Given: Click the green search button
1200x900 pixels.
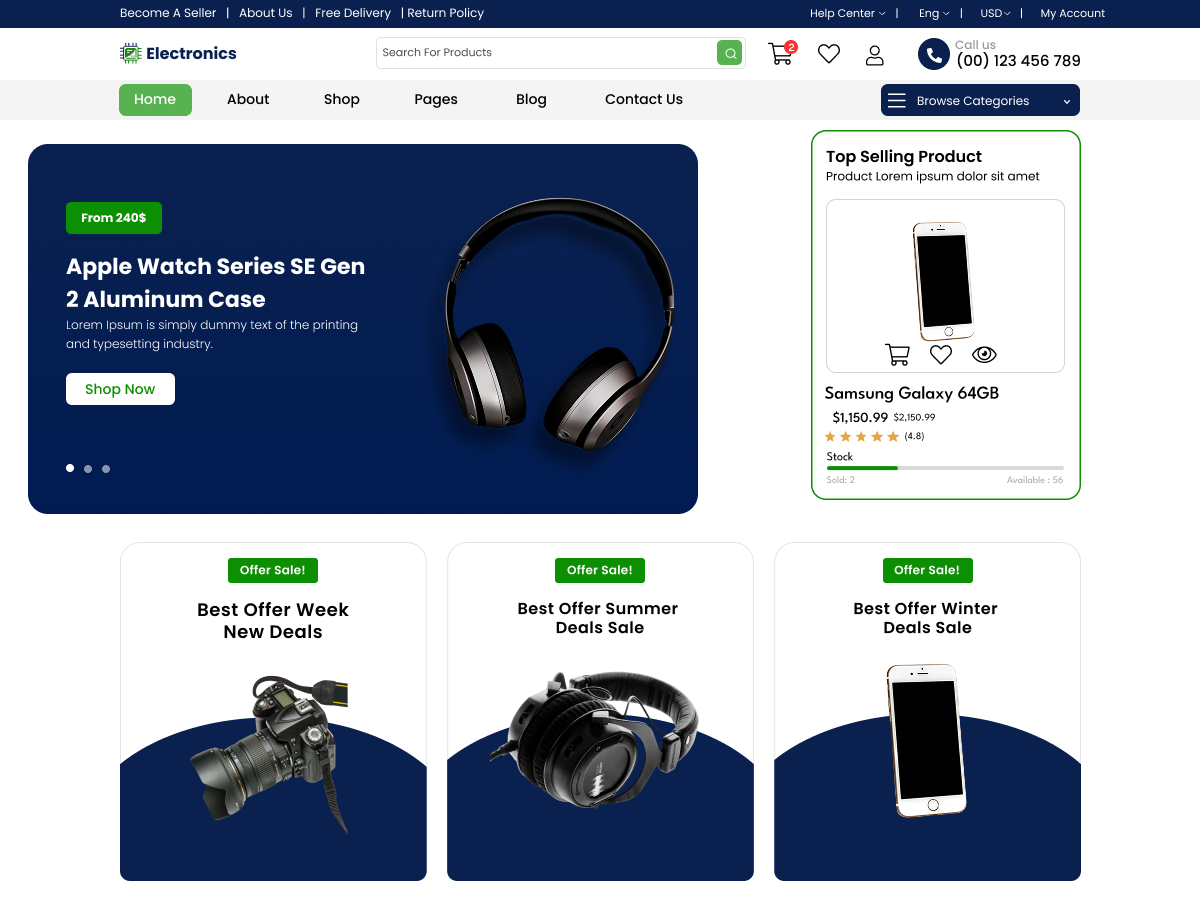Looking at the screenshot, I should 729,52.
